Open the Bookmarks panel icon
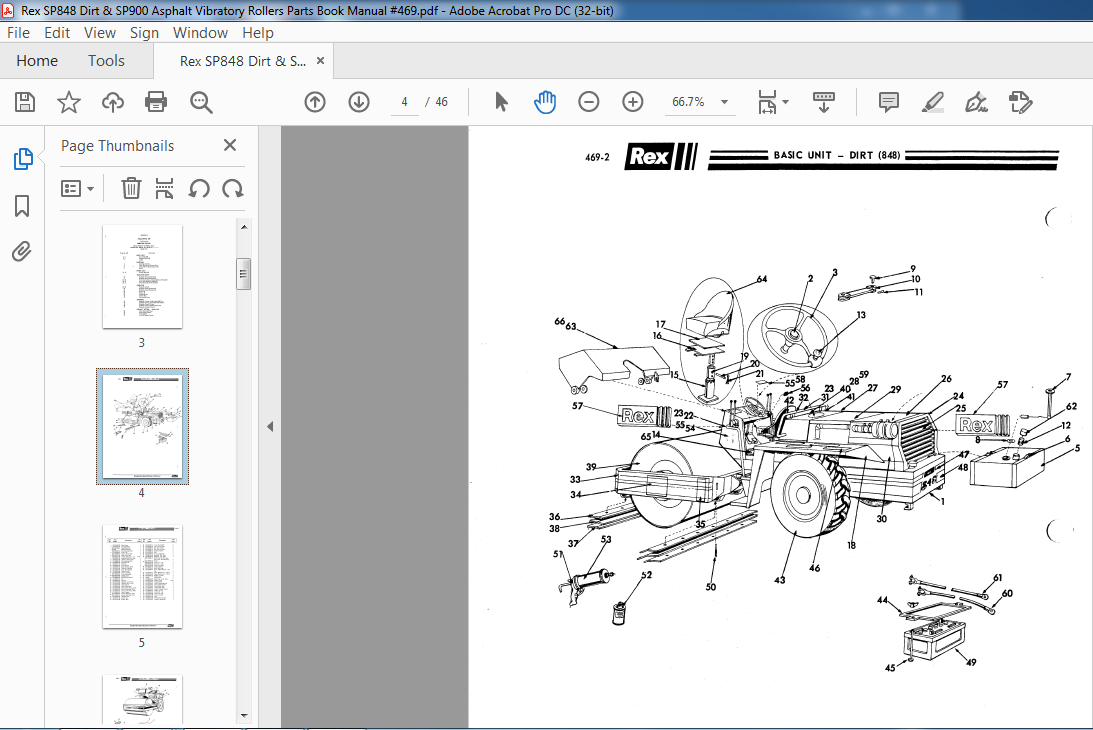 [x=22, y=206]
